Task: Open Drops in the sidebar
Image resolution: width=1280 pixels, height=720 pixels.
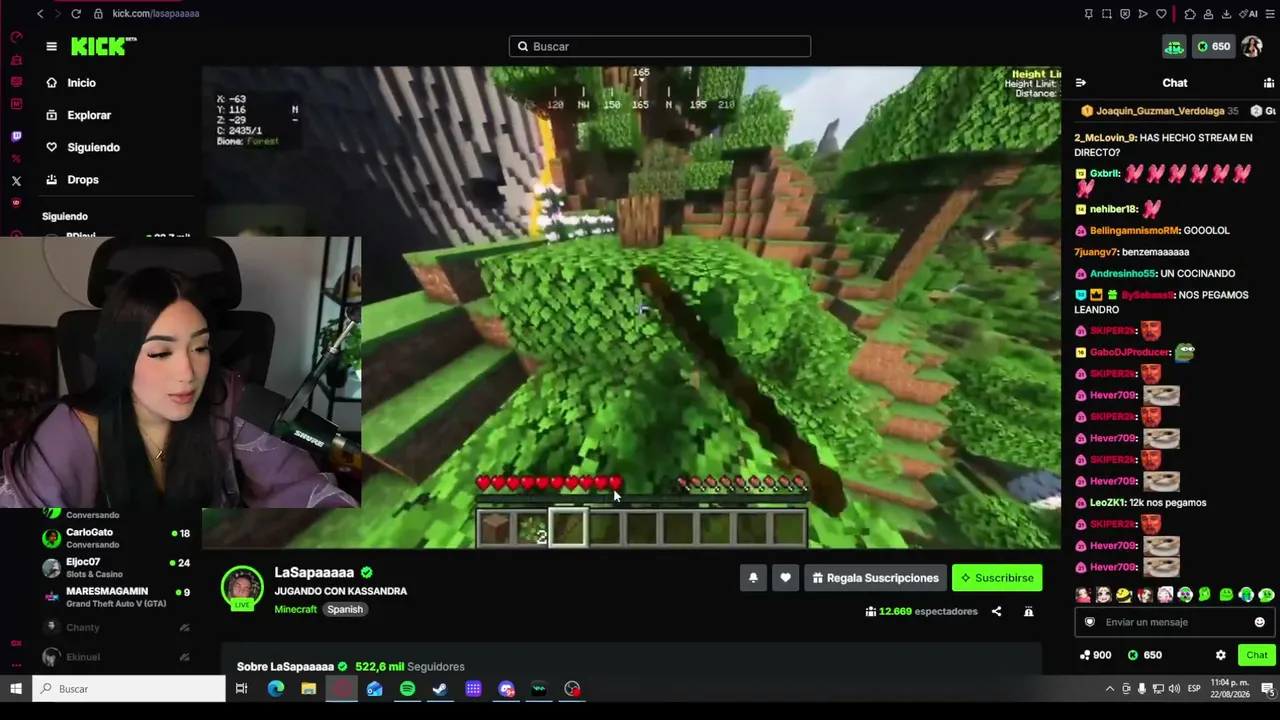Action: tap(73, 180)
